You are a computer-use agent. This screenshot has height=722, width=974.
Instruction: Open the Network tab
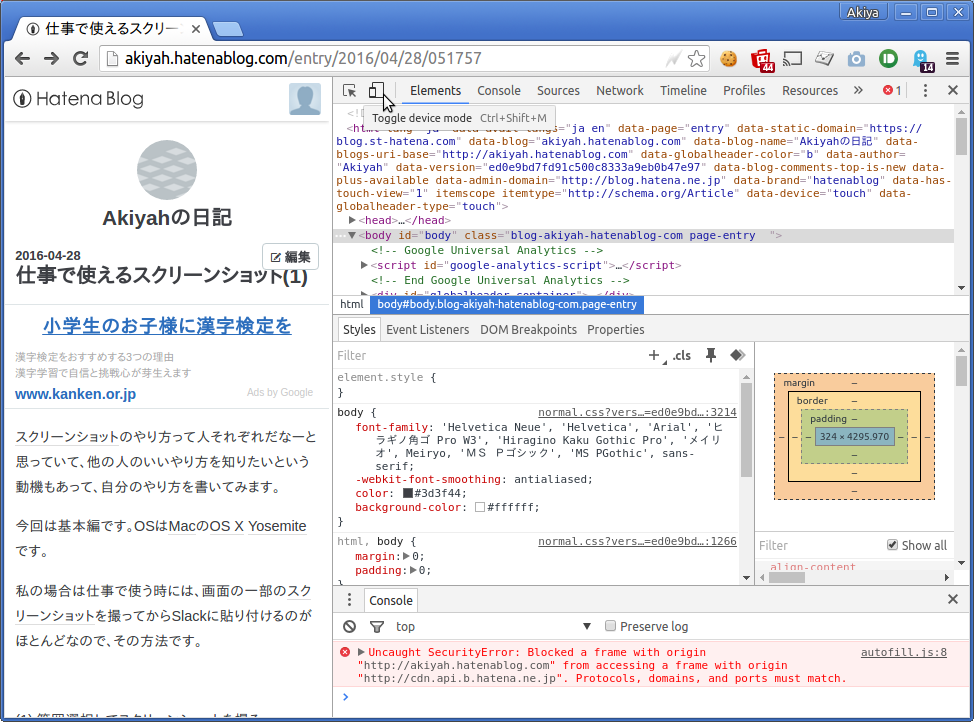pyautogui.click(x=620, y=91)
